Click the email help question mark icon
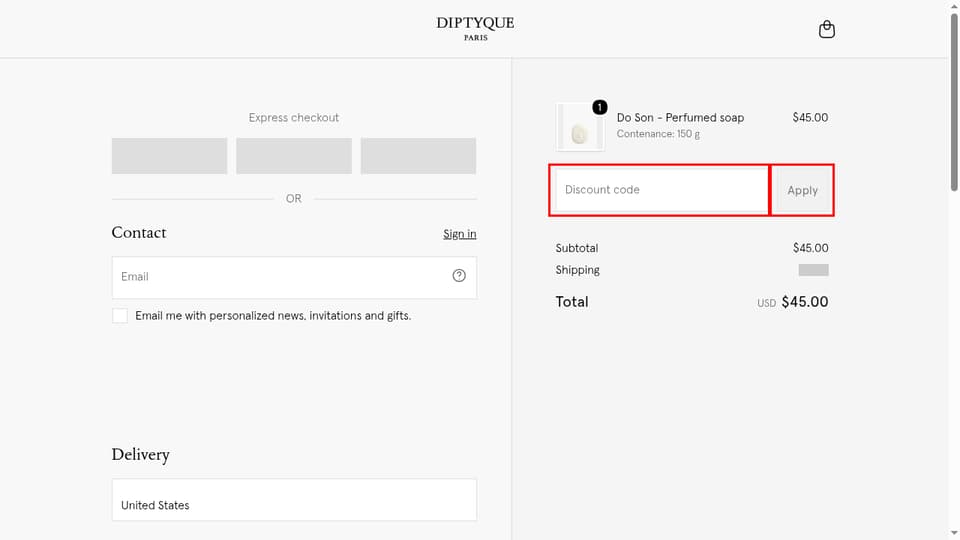This screenshot has width=960, height=540. 459,276
